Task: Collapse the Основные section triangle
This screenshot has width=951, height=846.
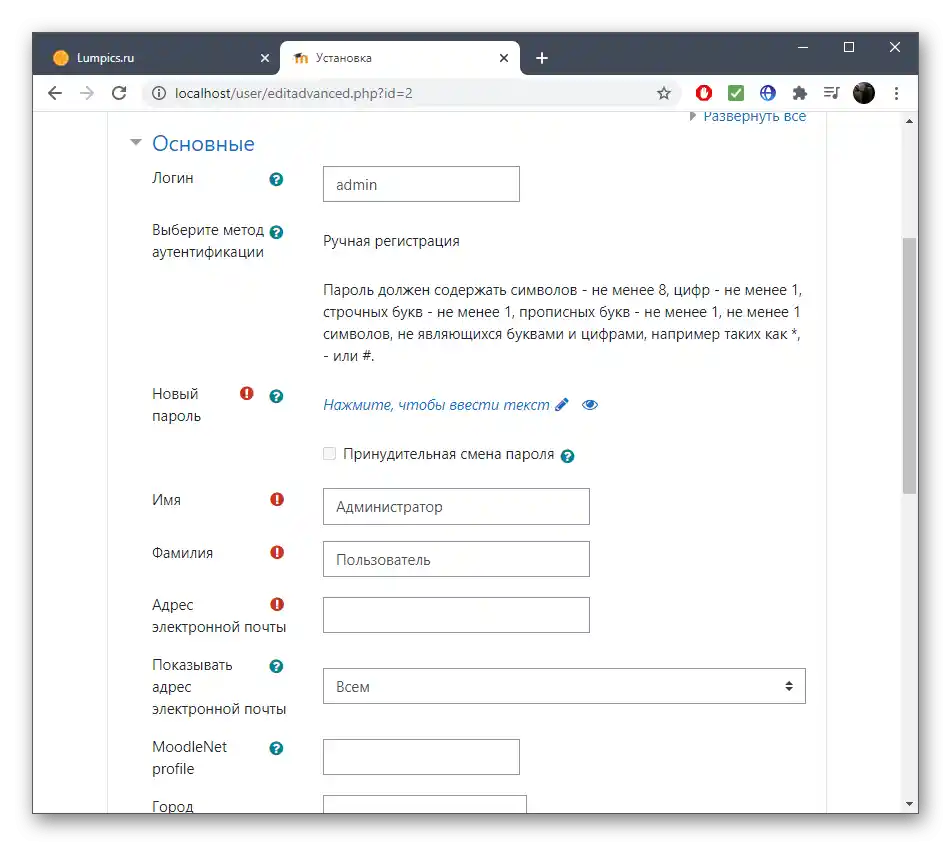Action: [x=136, y=143]
